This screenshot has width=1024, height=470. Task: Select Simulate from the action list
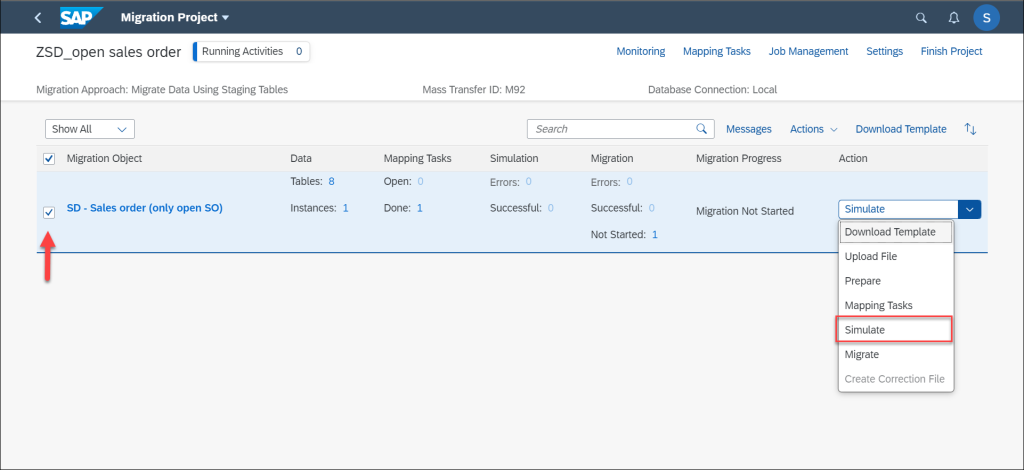click(x=894, y=330)
